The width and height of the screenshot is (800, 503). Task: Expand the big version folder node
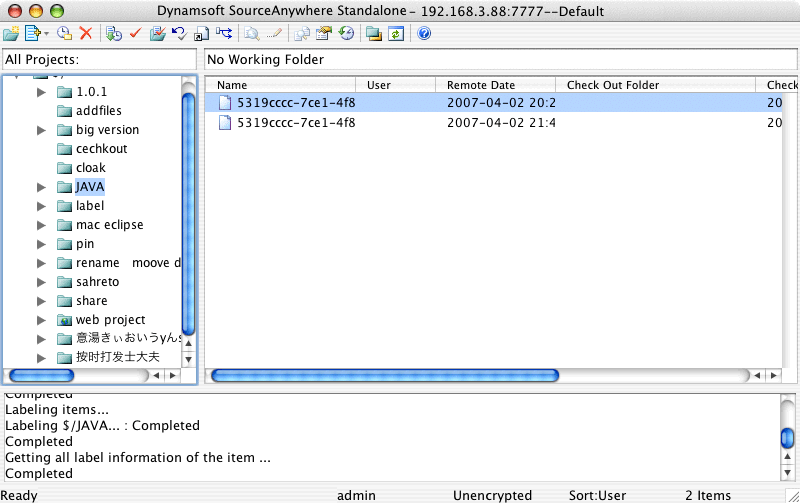point(41,130)
